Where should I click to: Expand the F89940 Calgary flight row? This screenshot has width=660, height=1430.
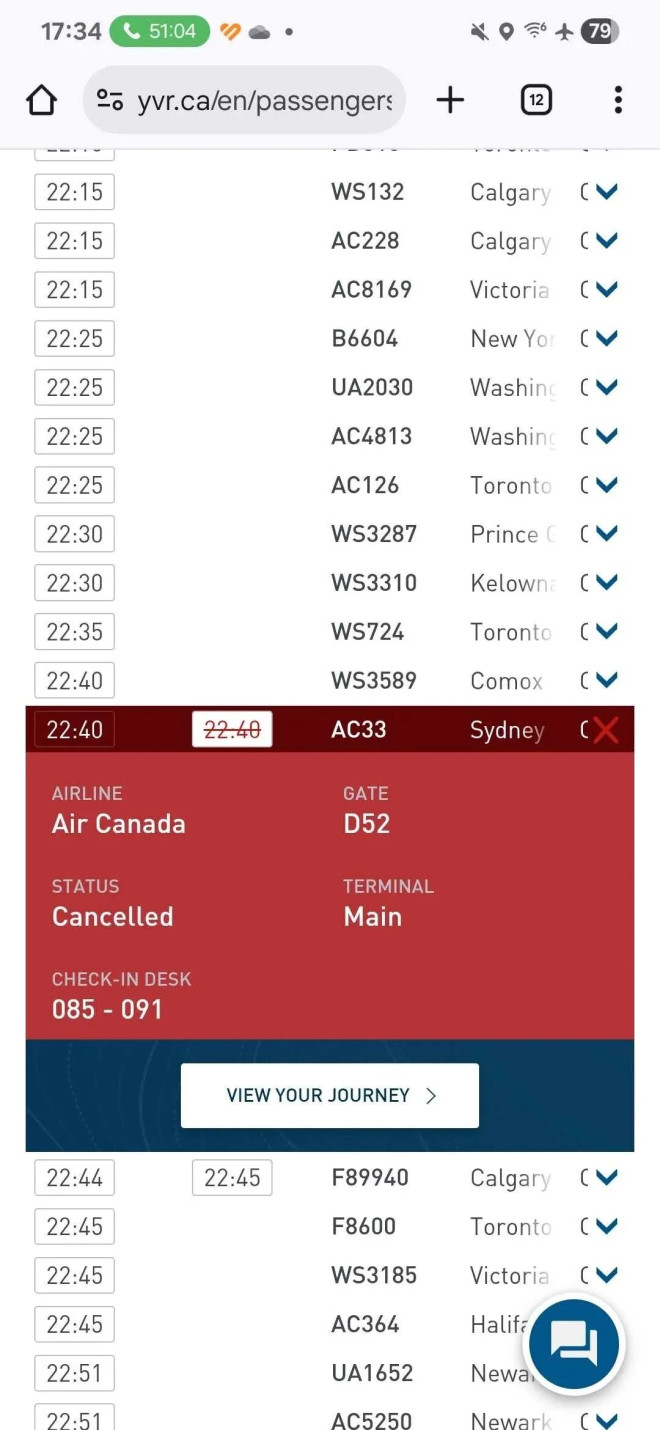click(606, 1178)
